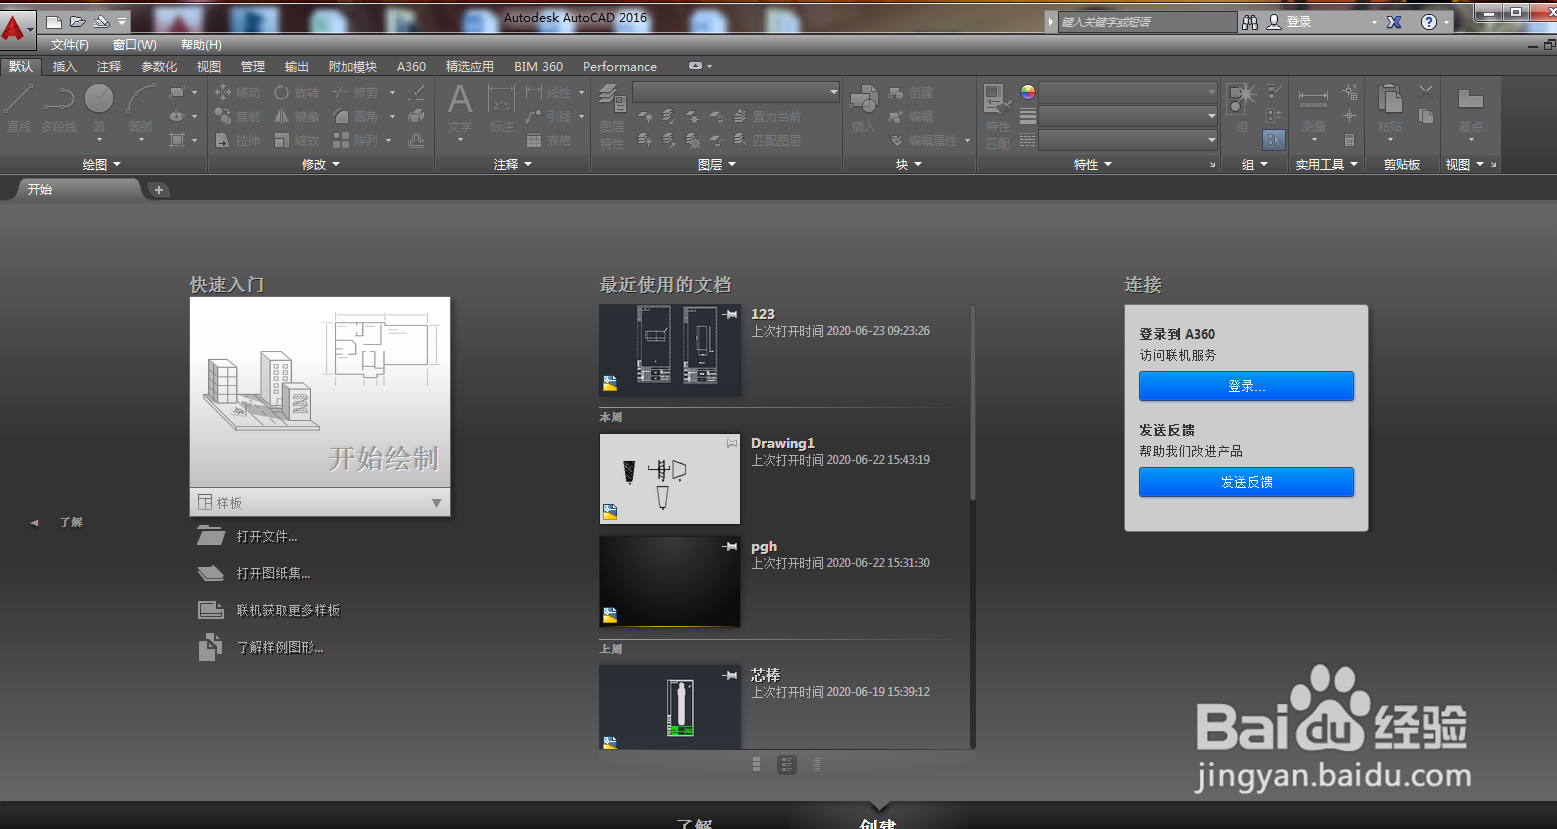Click the 缩放 (Scale) tool icon
Screen dimensions: 1557x829
coord(282,140)
